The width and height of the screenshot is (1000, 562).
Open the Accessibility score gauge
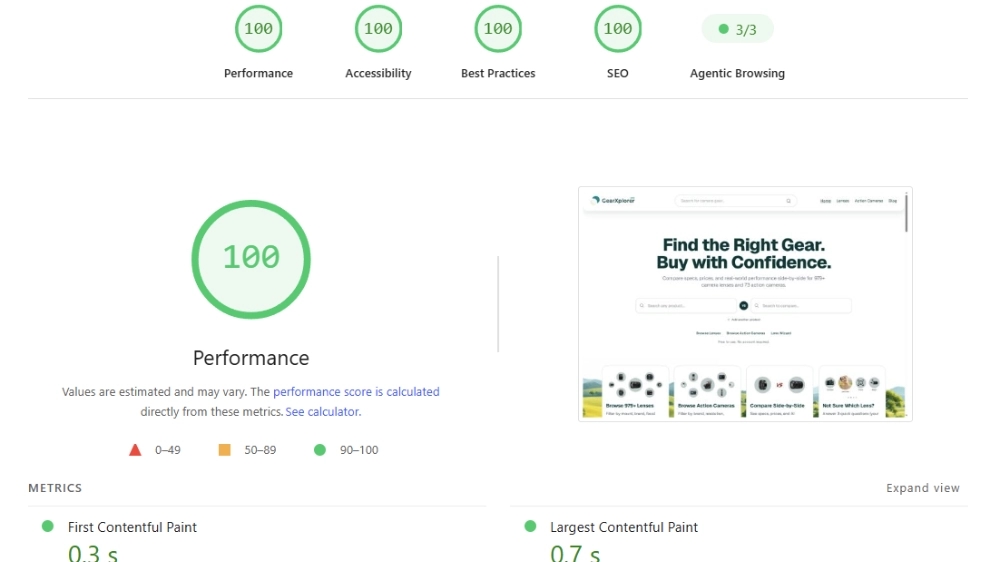coord(378,29)
